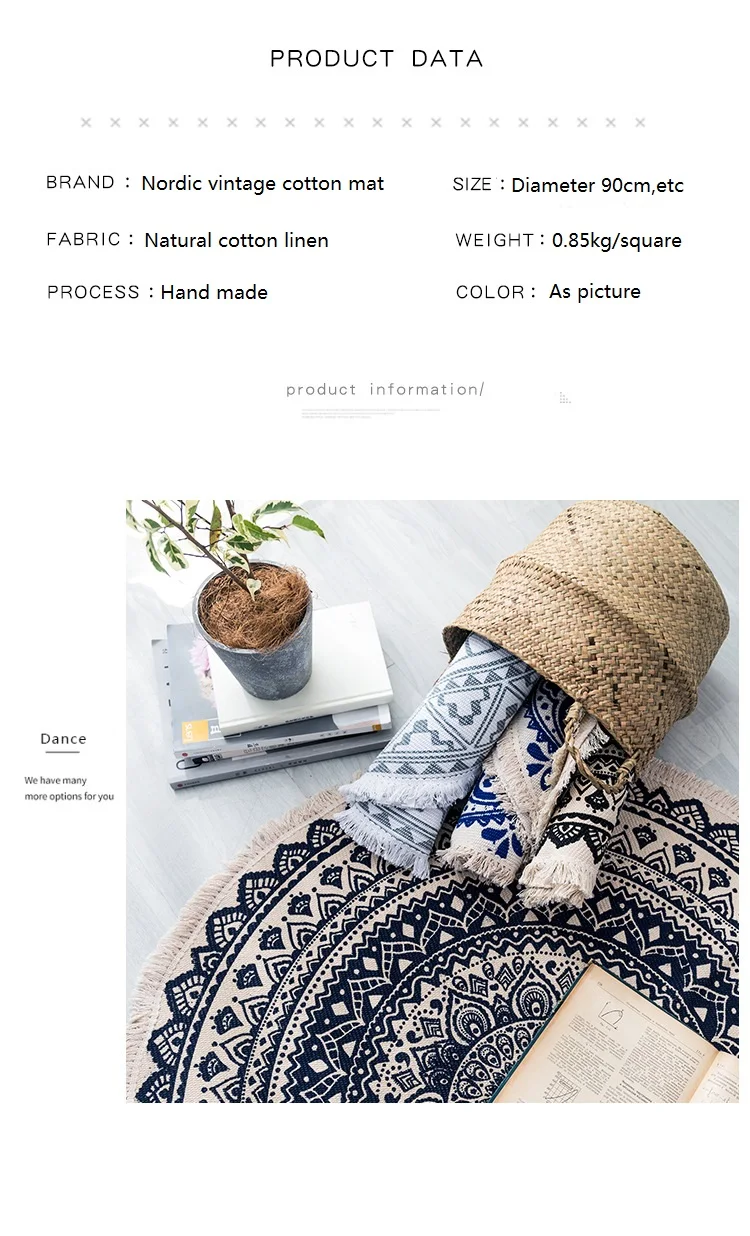Viewport: 750px width, 1236px height.
Task: Click the rolled grey geometric rug
Action: point(438,745)
